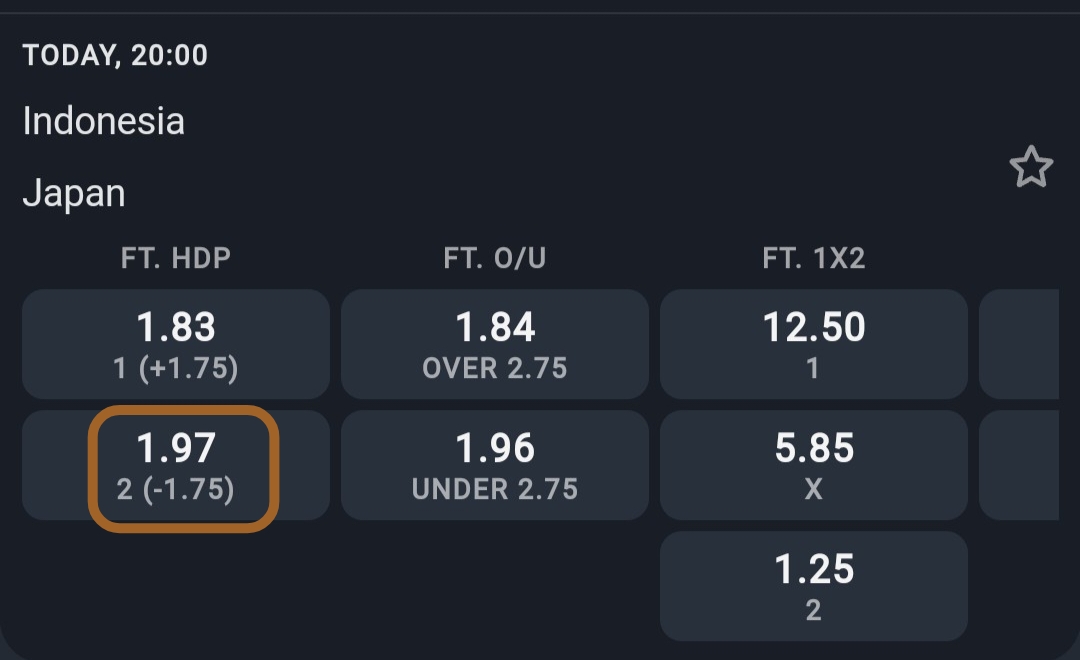Click the FT. O/U column header

(x=495, y=259)
